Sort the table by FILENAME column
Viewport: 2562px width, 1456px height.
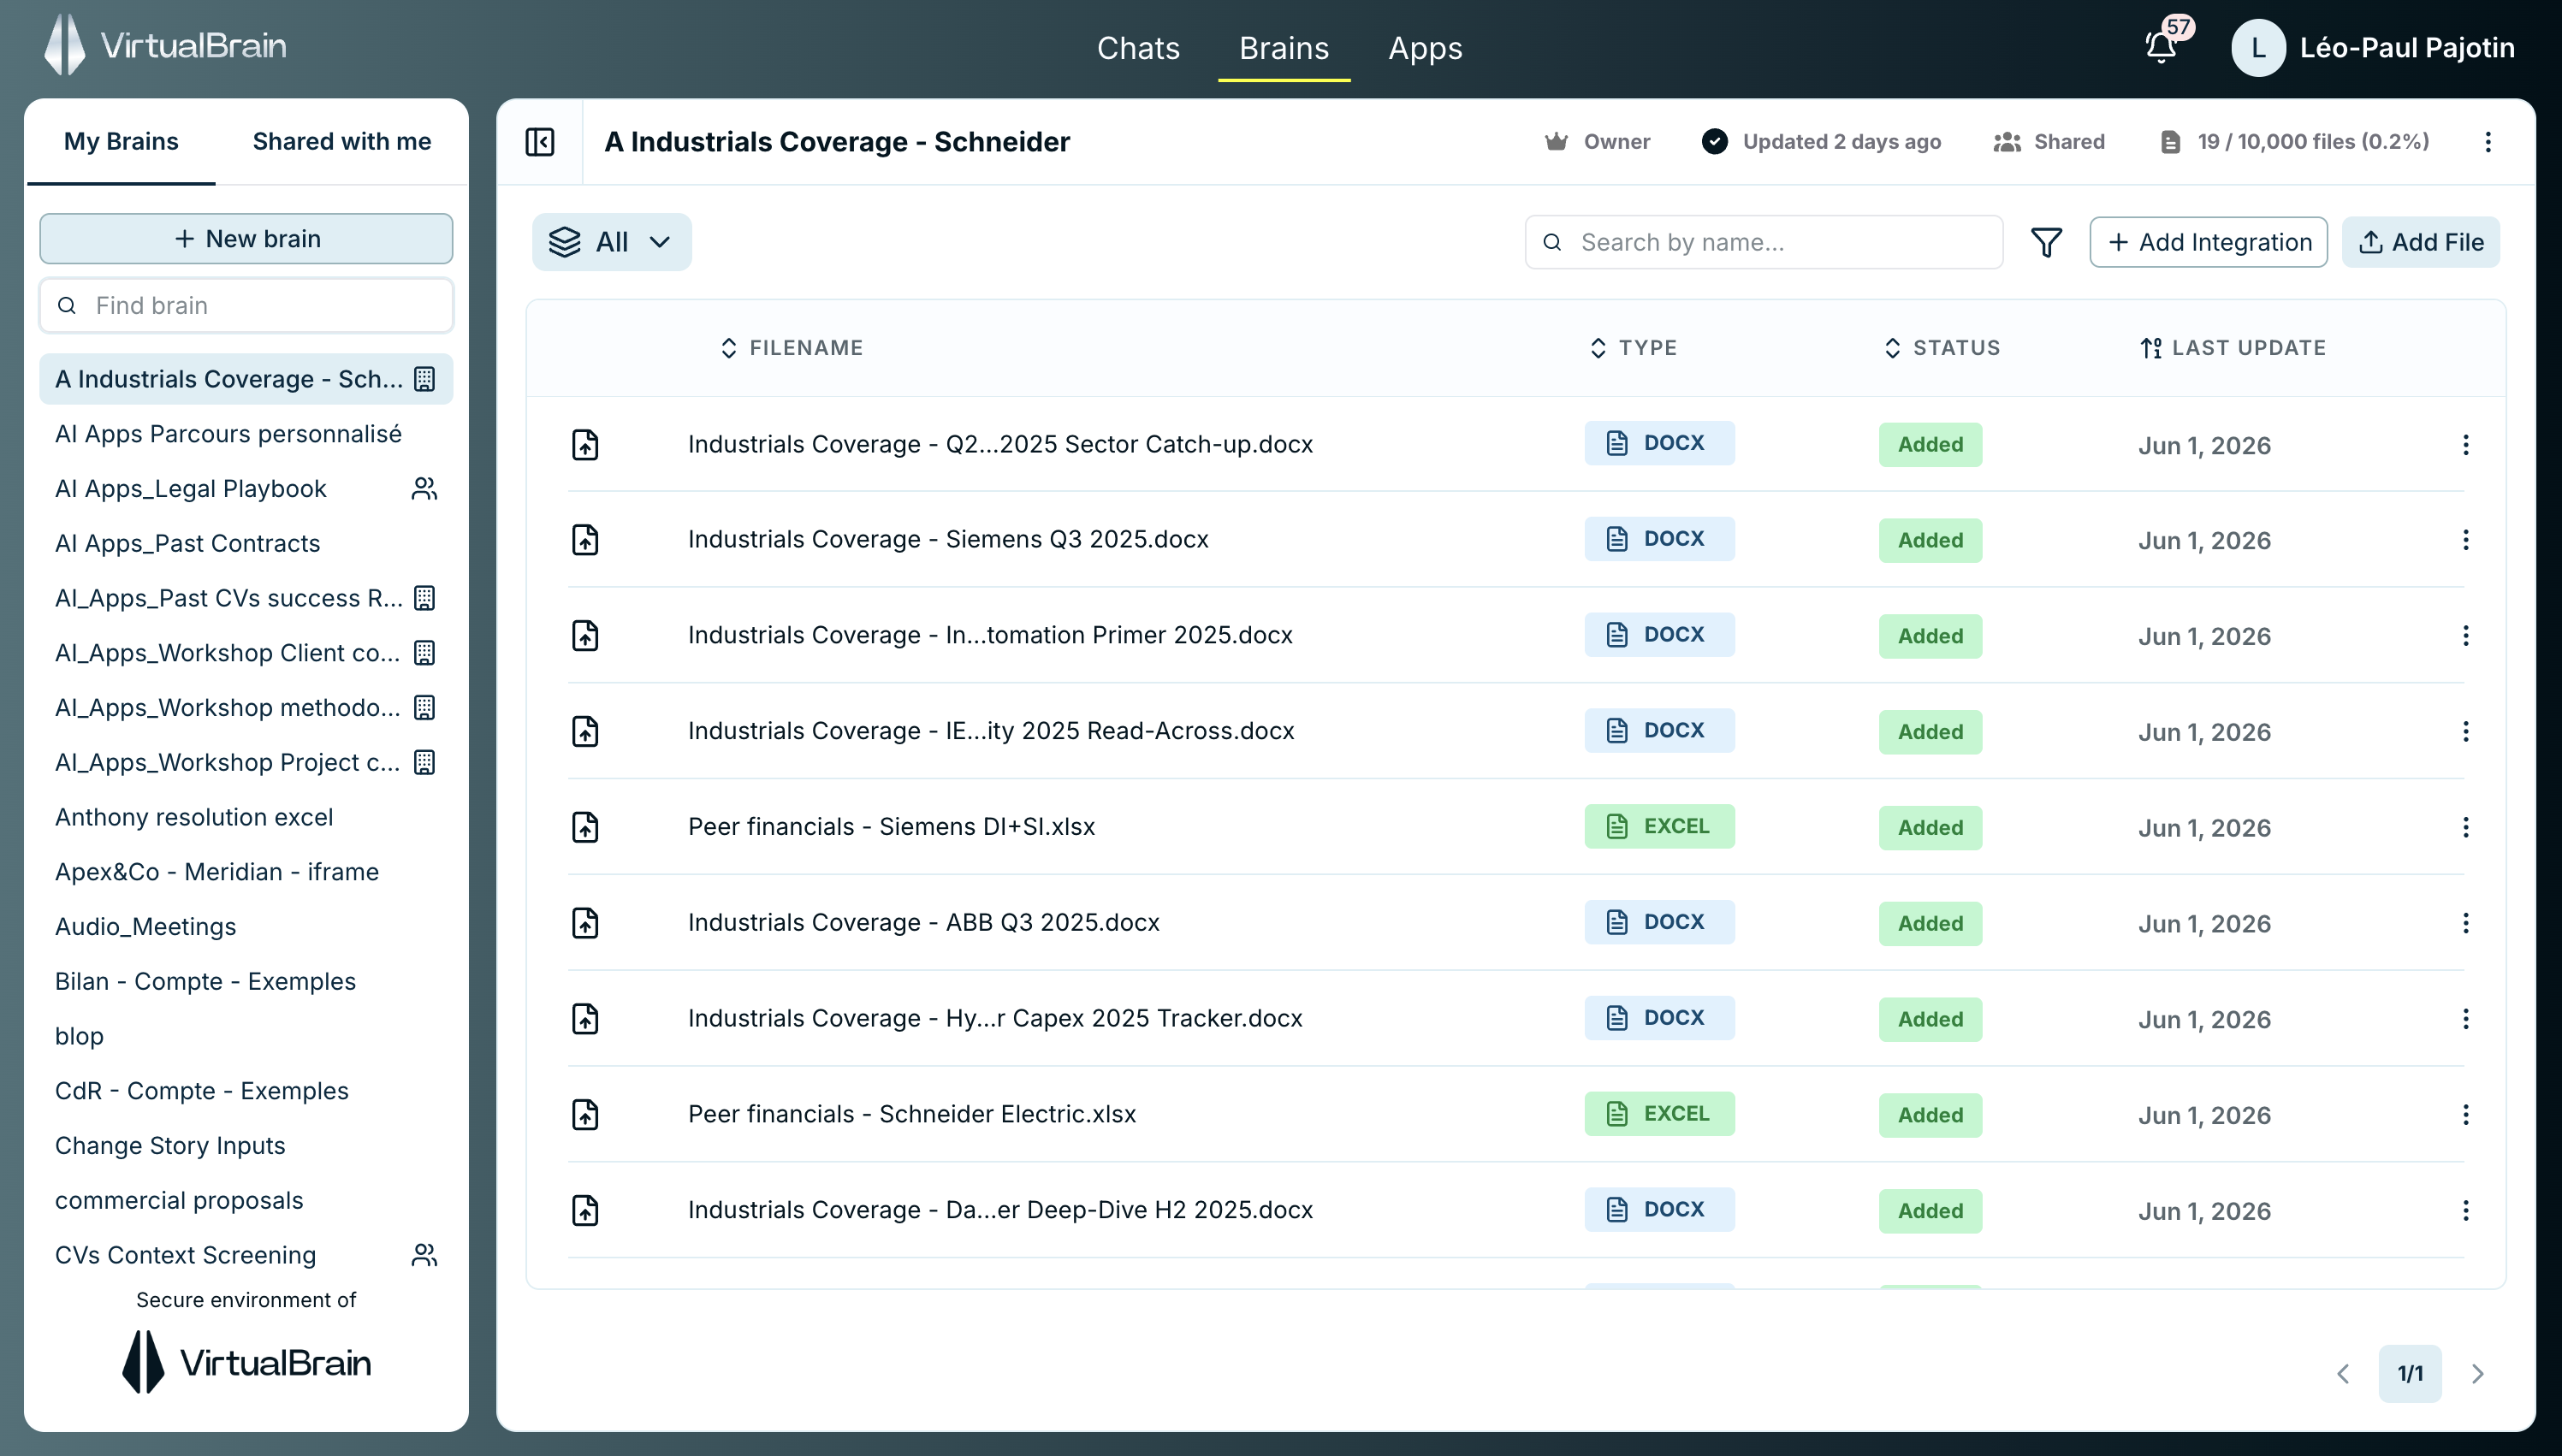[x=792, y=348]
